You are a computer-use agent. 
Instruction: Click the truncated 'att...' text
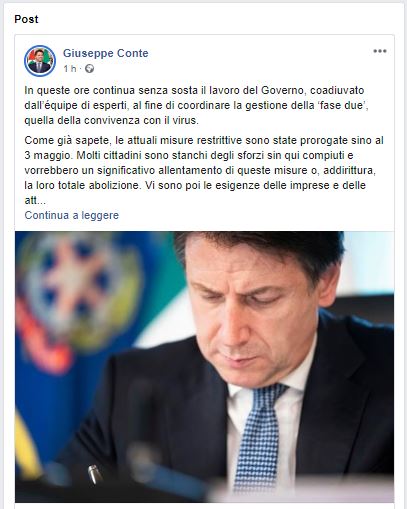pyautogui.click(x=35, y=200)
